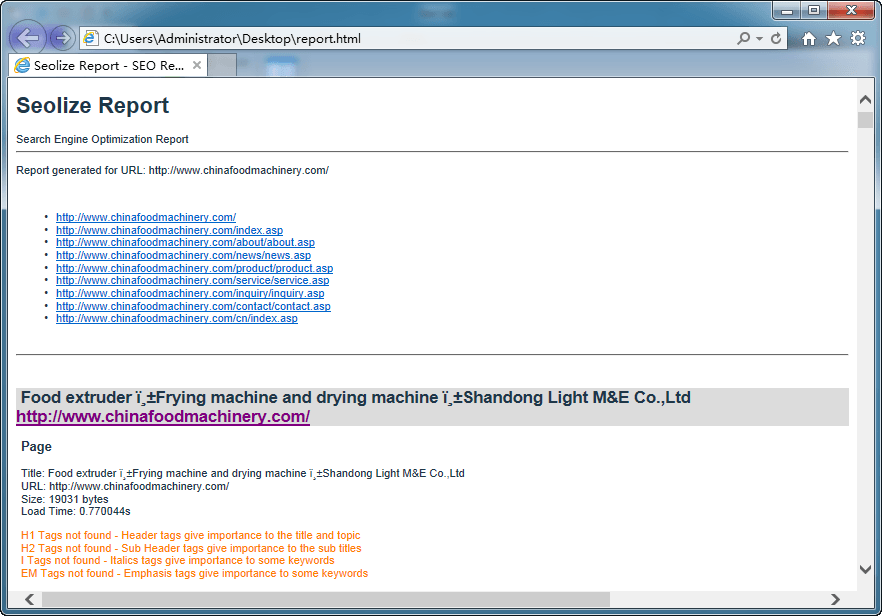
Task: Close the browser window
Action: (851, 11)
